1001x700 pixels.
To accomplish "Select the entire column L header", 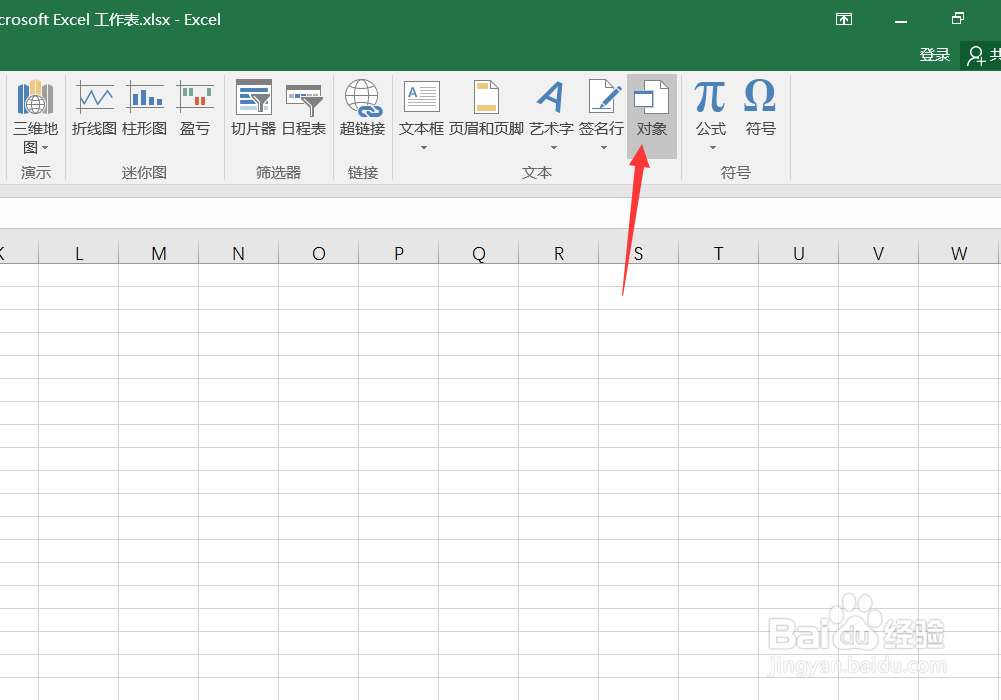I will [78, 253].
